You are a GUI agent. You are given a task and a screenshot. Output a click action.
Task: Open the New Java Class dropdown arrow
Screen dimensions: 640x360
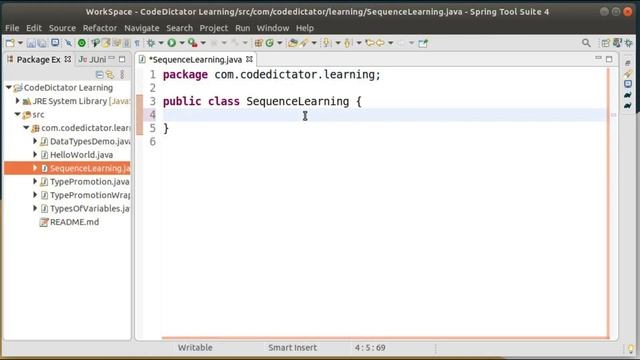coord(280,43)
